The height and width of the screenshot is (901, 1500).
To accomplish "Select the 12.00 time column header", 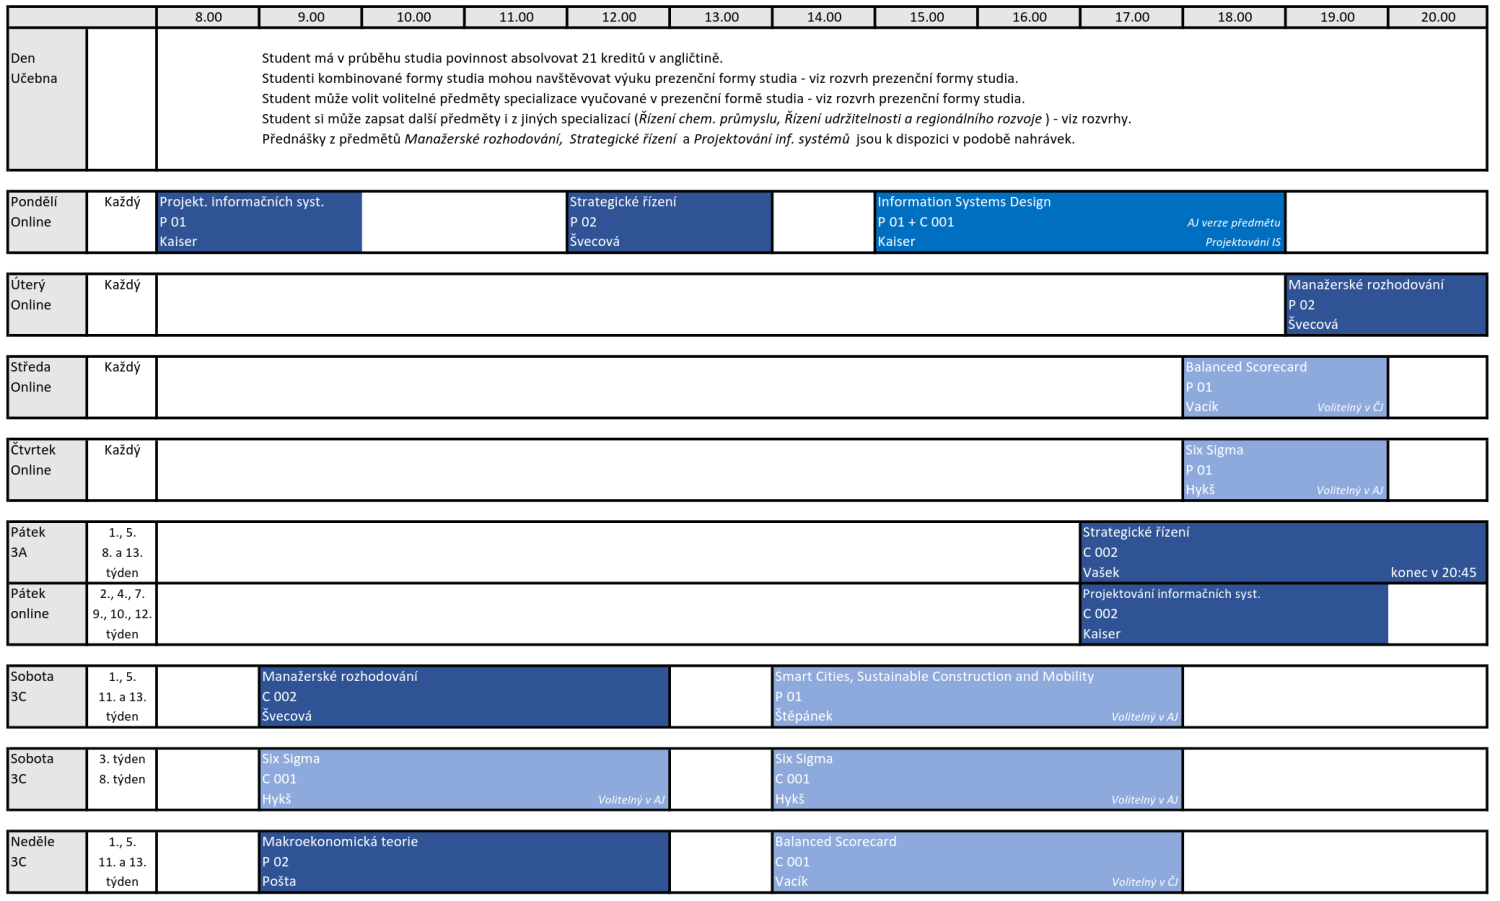I will (619, 17).
